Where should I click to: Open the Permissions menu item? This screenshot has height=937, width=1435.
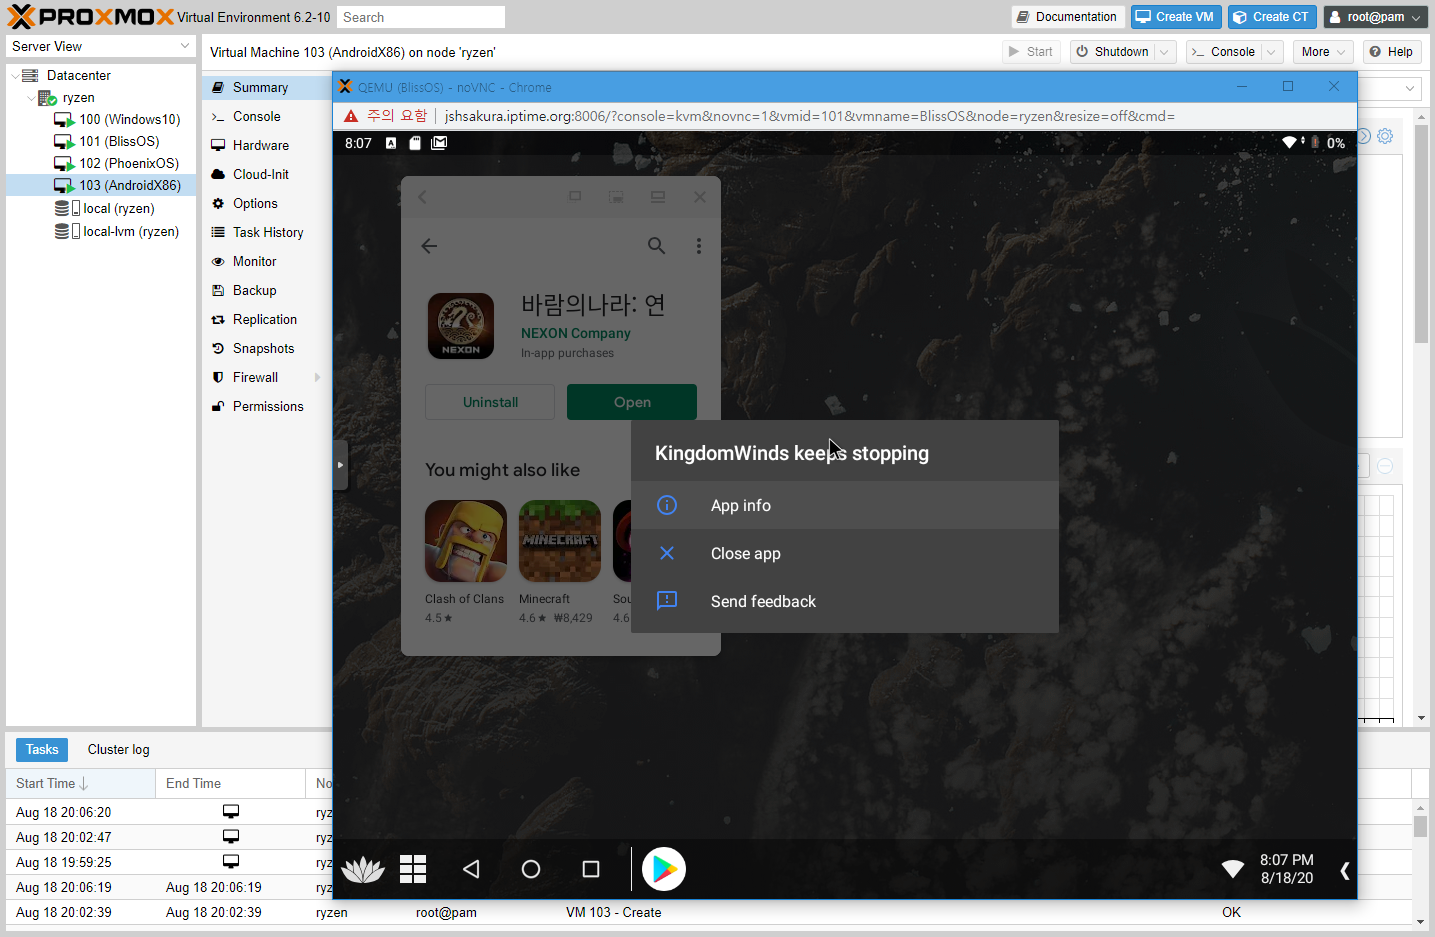click(x=267, y=406)
